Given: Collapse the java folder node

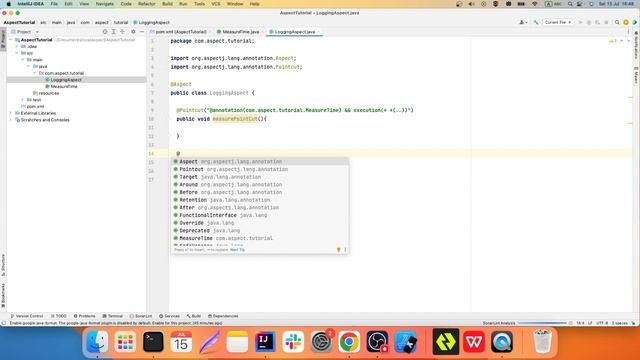Looking at the screenshot, I should click(29, 66).
